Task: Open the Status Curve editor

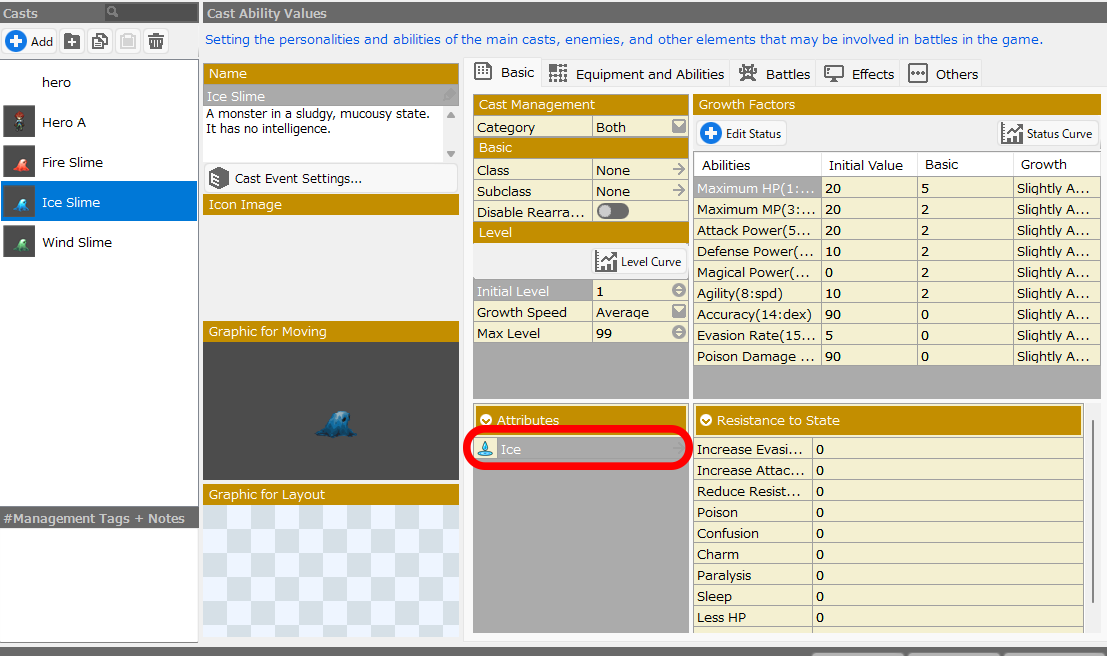Action: [x=1048, y=133]
